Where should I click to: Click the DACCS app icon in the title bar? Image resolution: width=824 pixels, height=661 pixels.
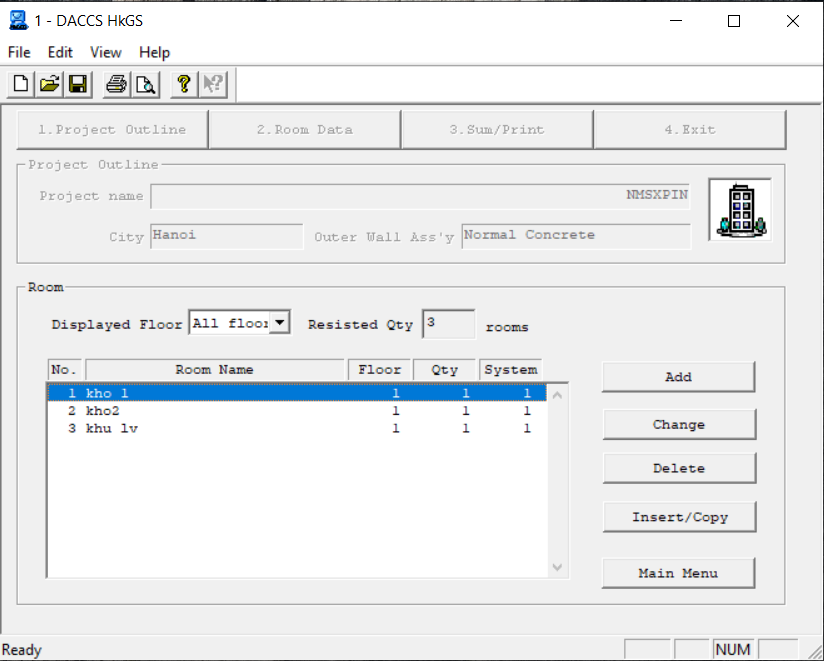click(17, 20)
